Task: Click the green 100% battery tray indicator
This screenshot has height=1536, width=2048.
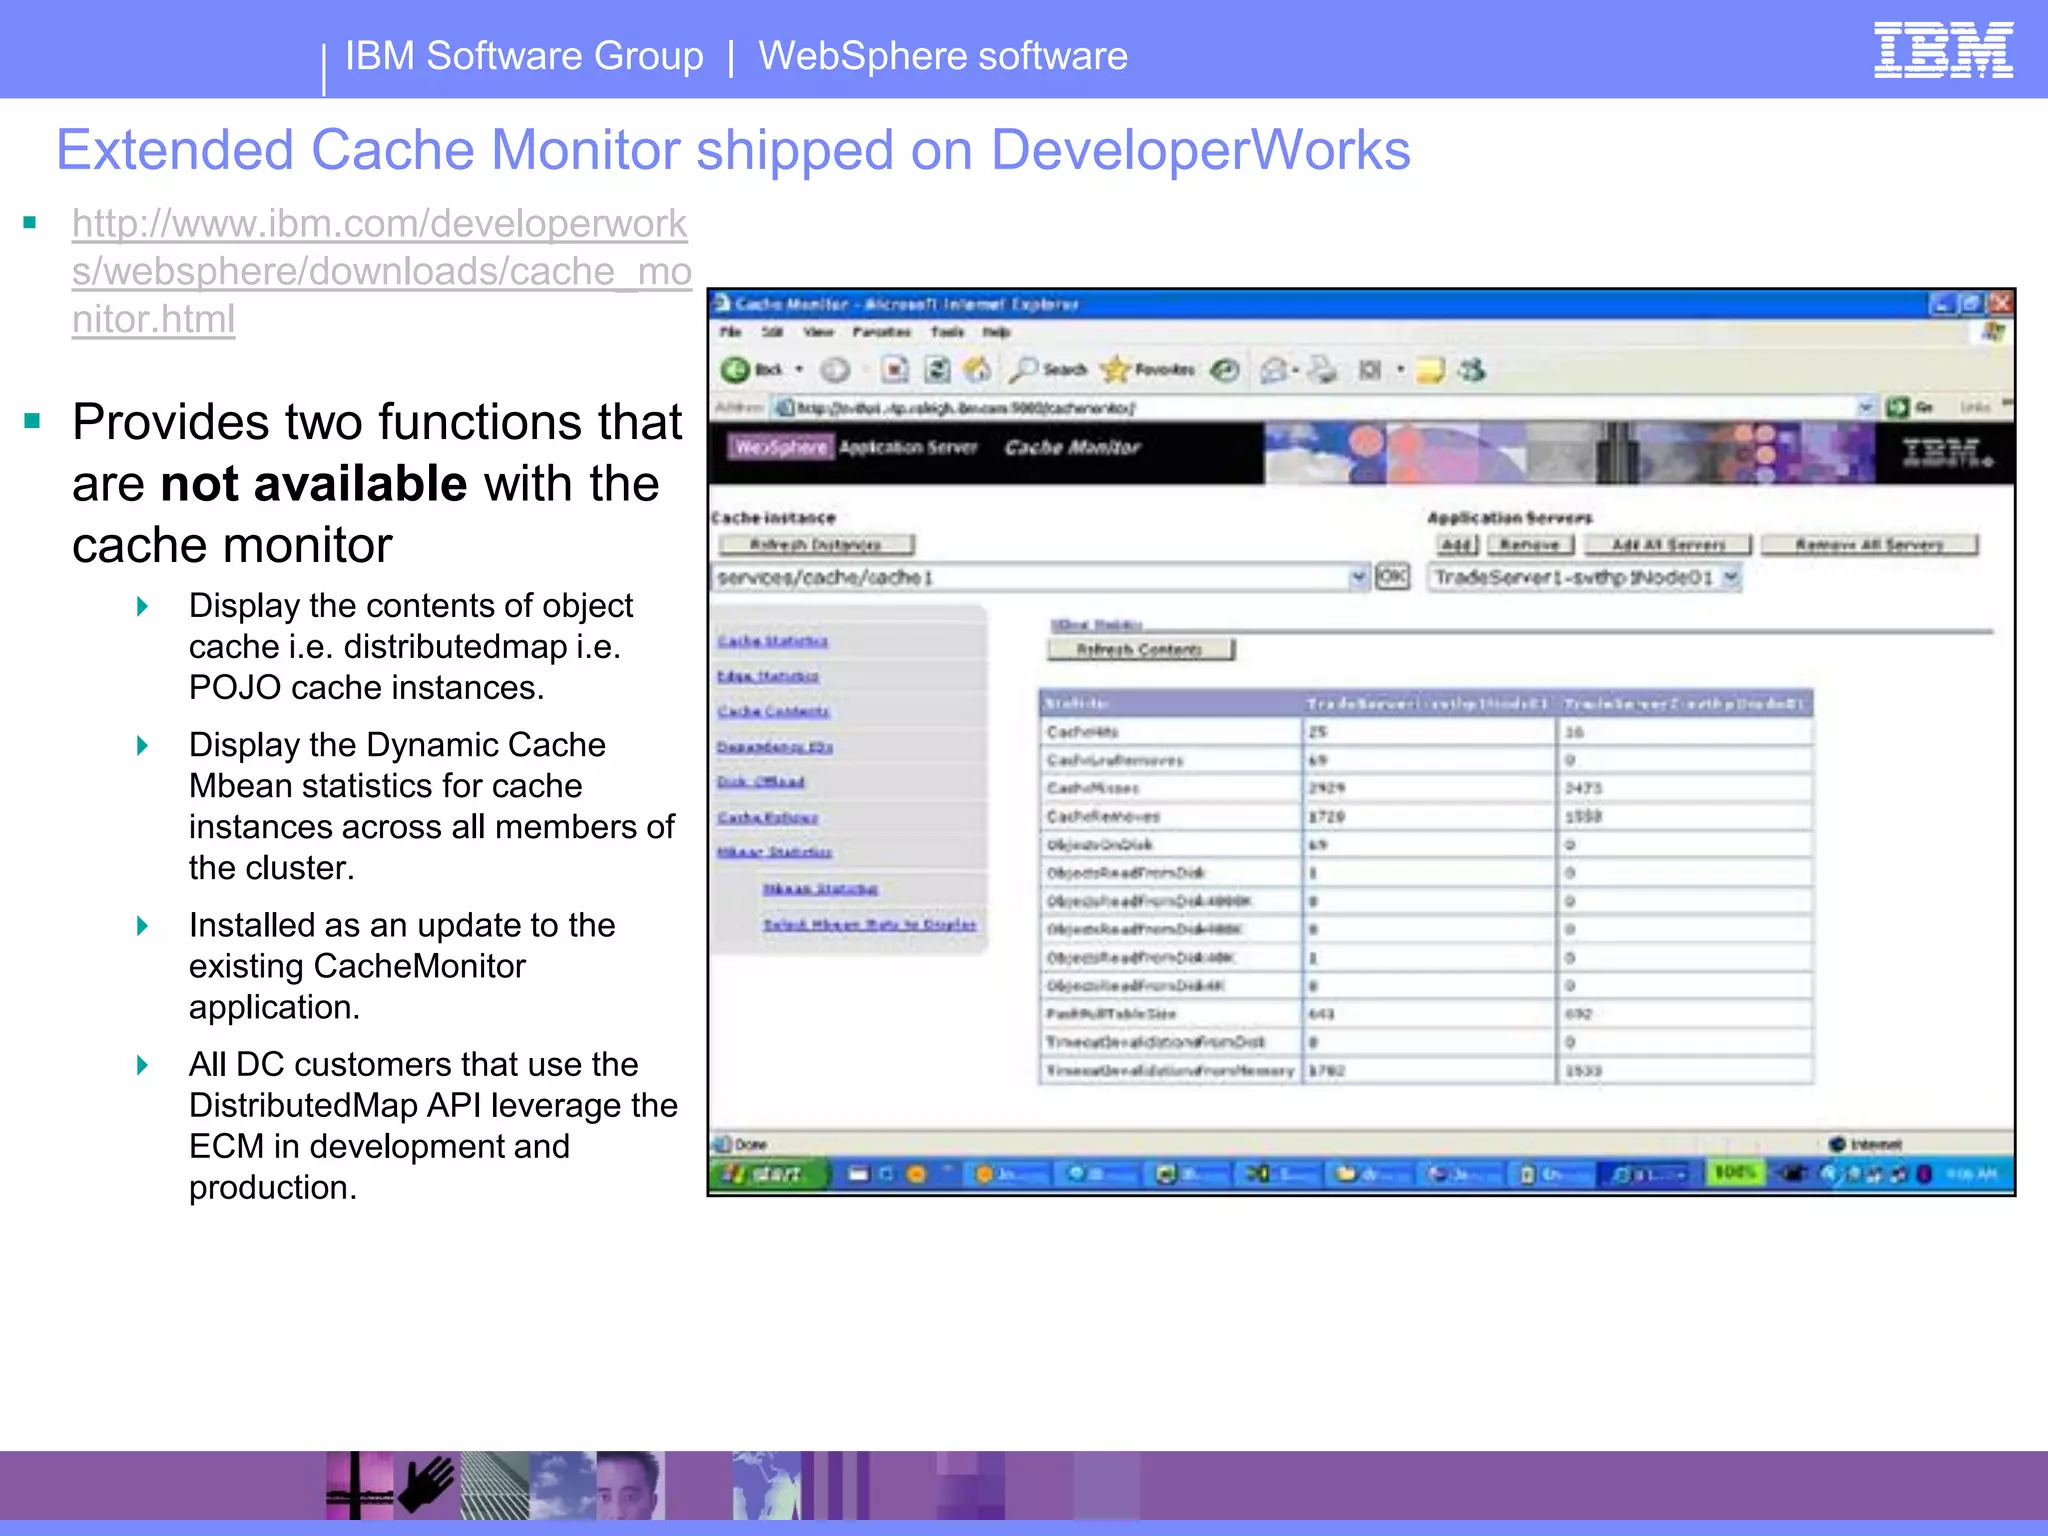Action: (1734, 1172)
